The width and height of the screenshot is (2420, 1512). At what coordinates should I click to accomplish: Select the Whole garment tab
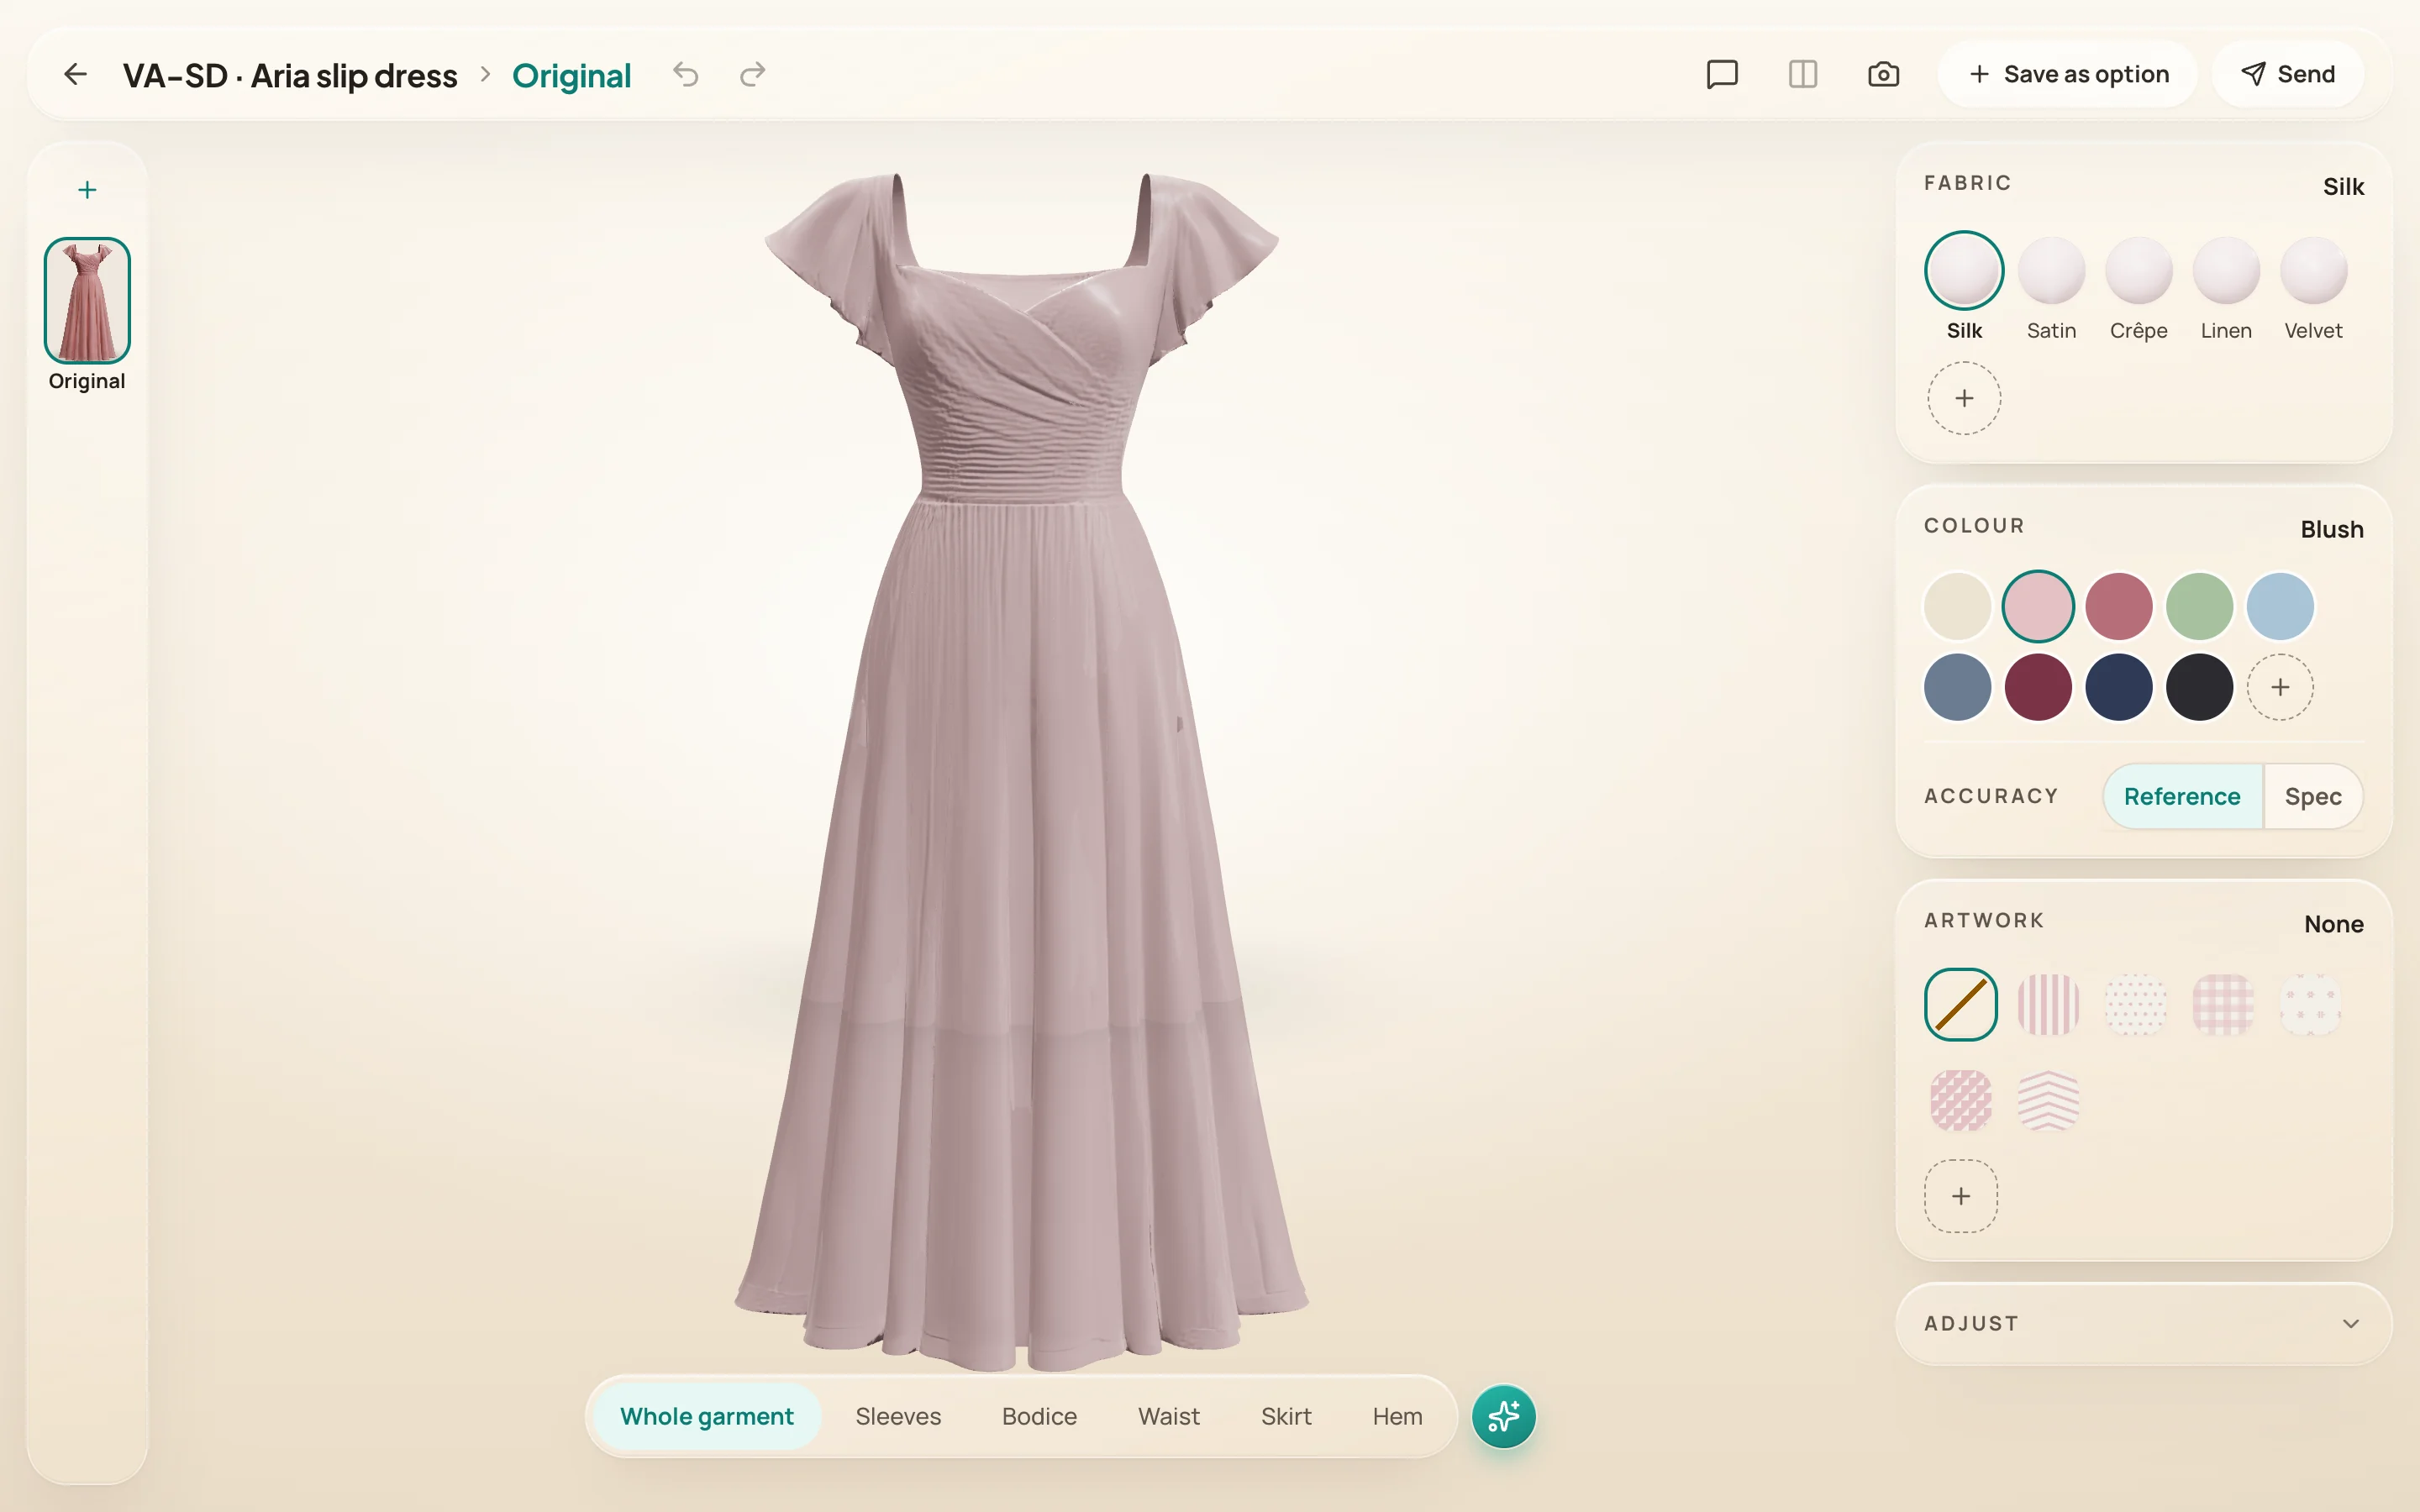pyautogui.click(x=707, y=1416)
